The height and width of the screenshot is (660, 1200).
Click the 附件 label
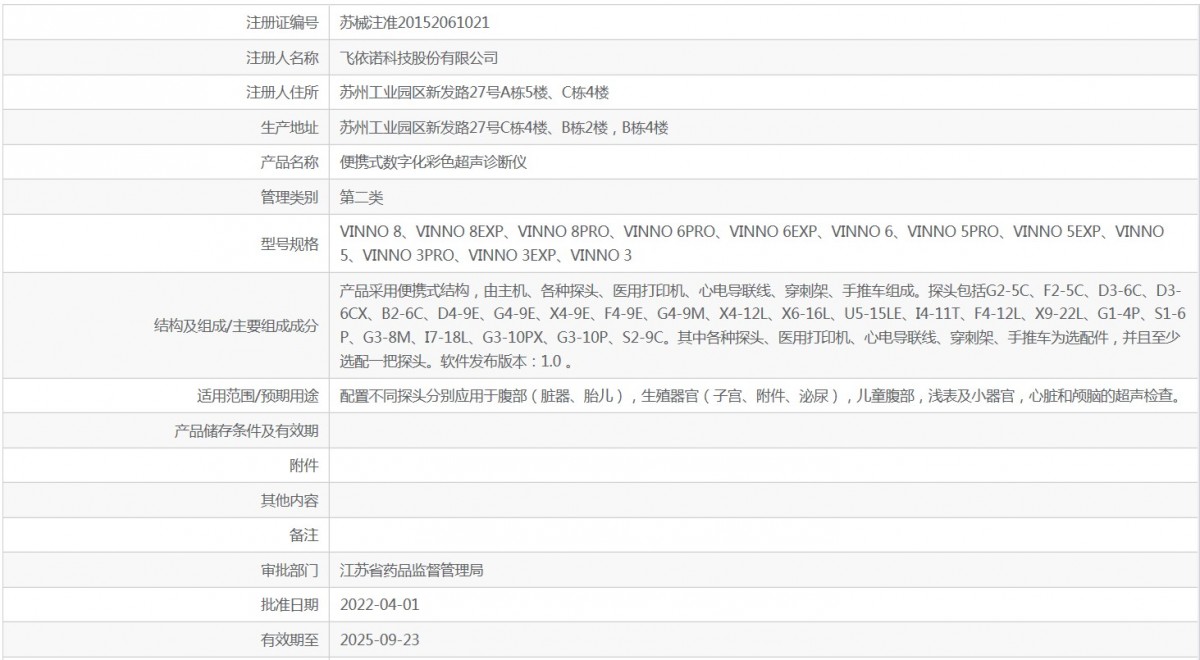(x=304, y=465)
